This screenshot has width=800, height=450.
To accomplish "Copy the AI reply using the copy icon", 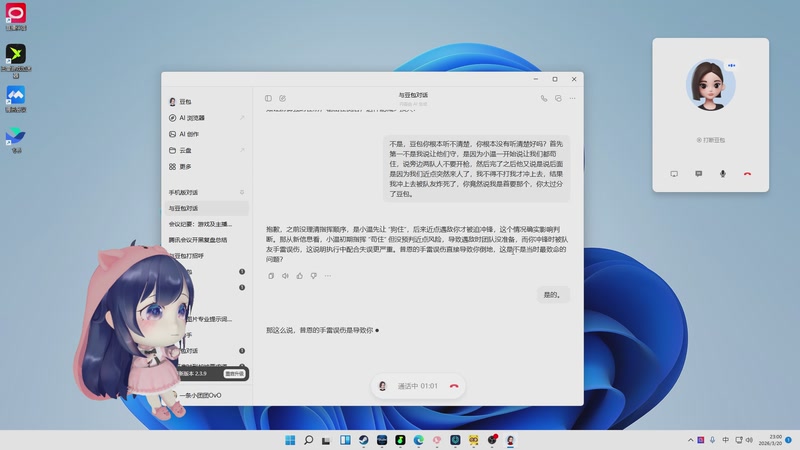I will point(271,276).
